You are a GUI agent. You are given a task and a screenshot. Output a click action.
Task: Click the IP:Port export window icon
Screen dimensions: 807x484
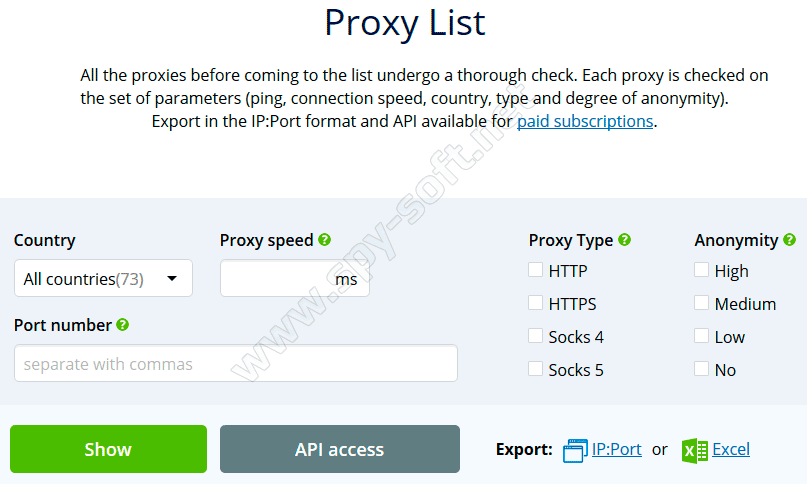[x=576, y=450]
